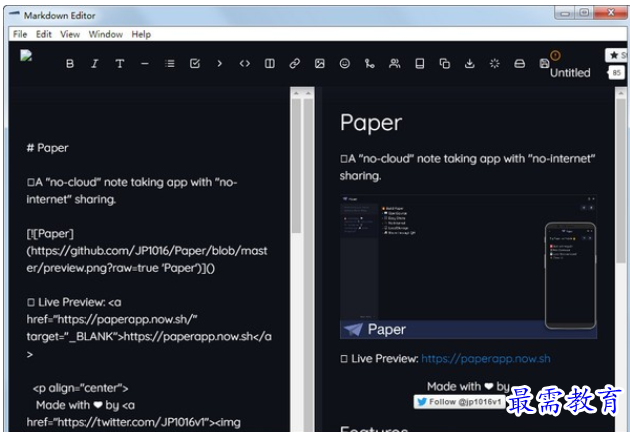Open the Edit menu
Viewport: 630px width, 432px height.
pyautogui.click(x=44, y=34)
